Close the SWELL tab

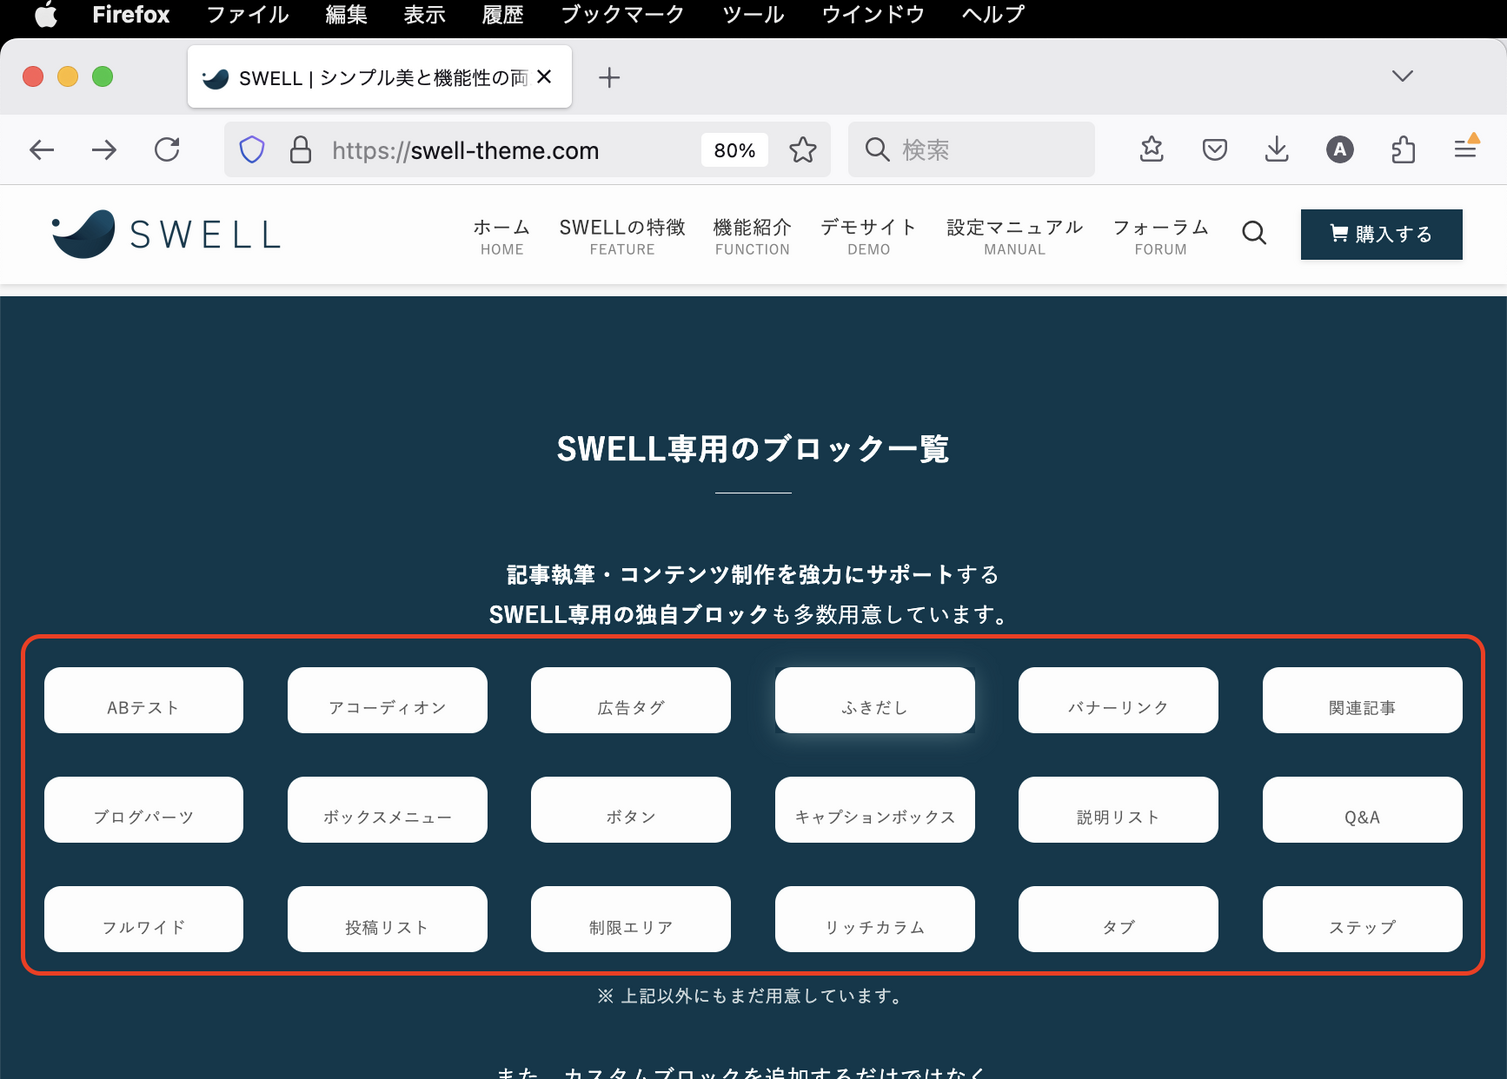[544, 77]
